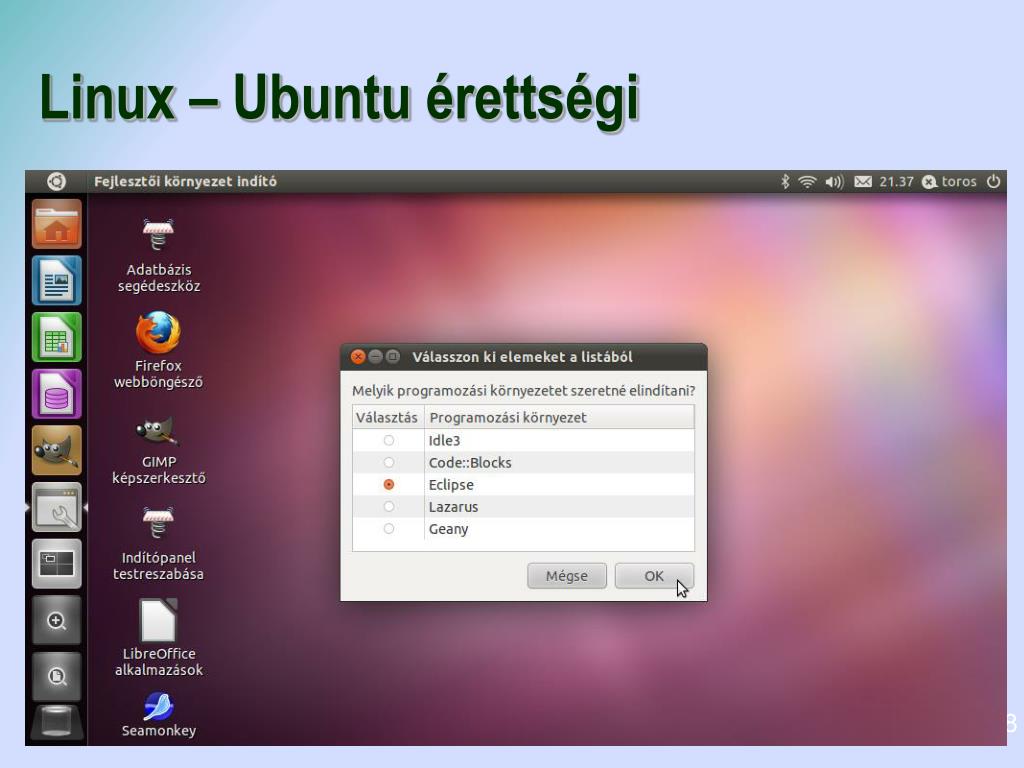Click the selected Eclipse radio button
The image size is (1024, 768).
[x=389, y=485]
